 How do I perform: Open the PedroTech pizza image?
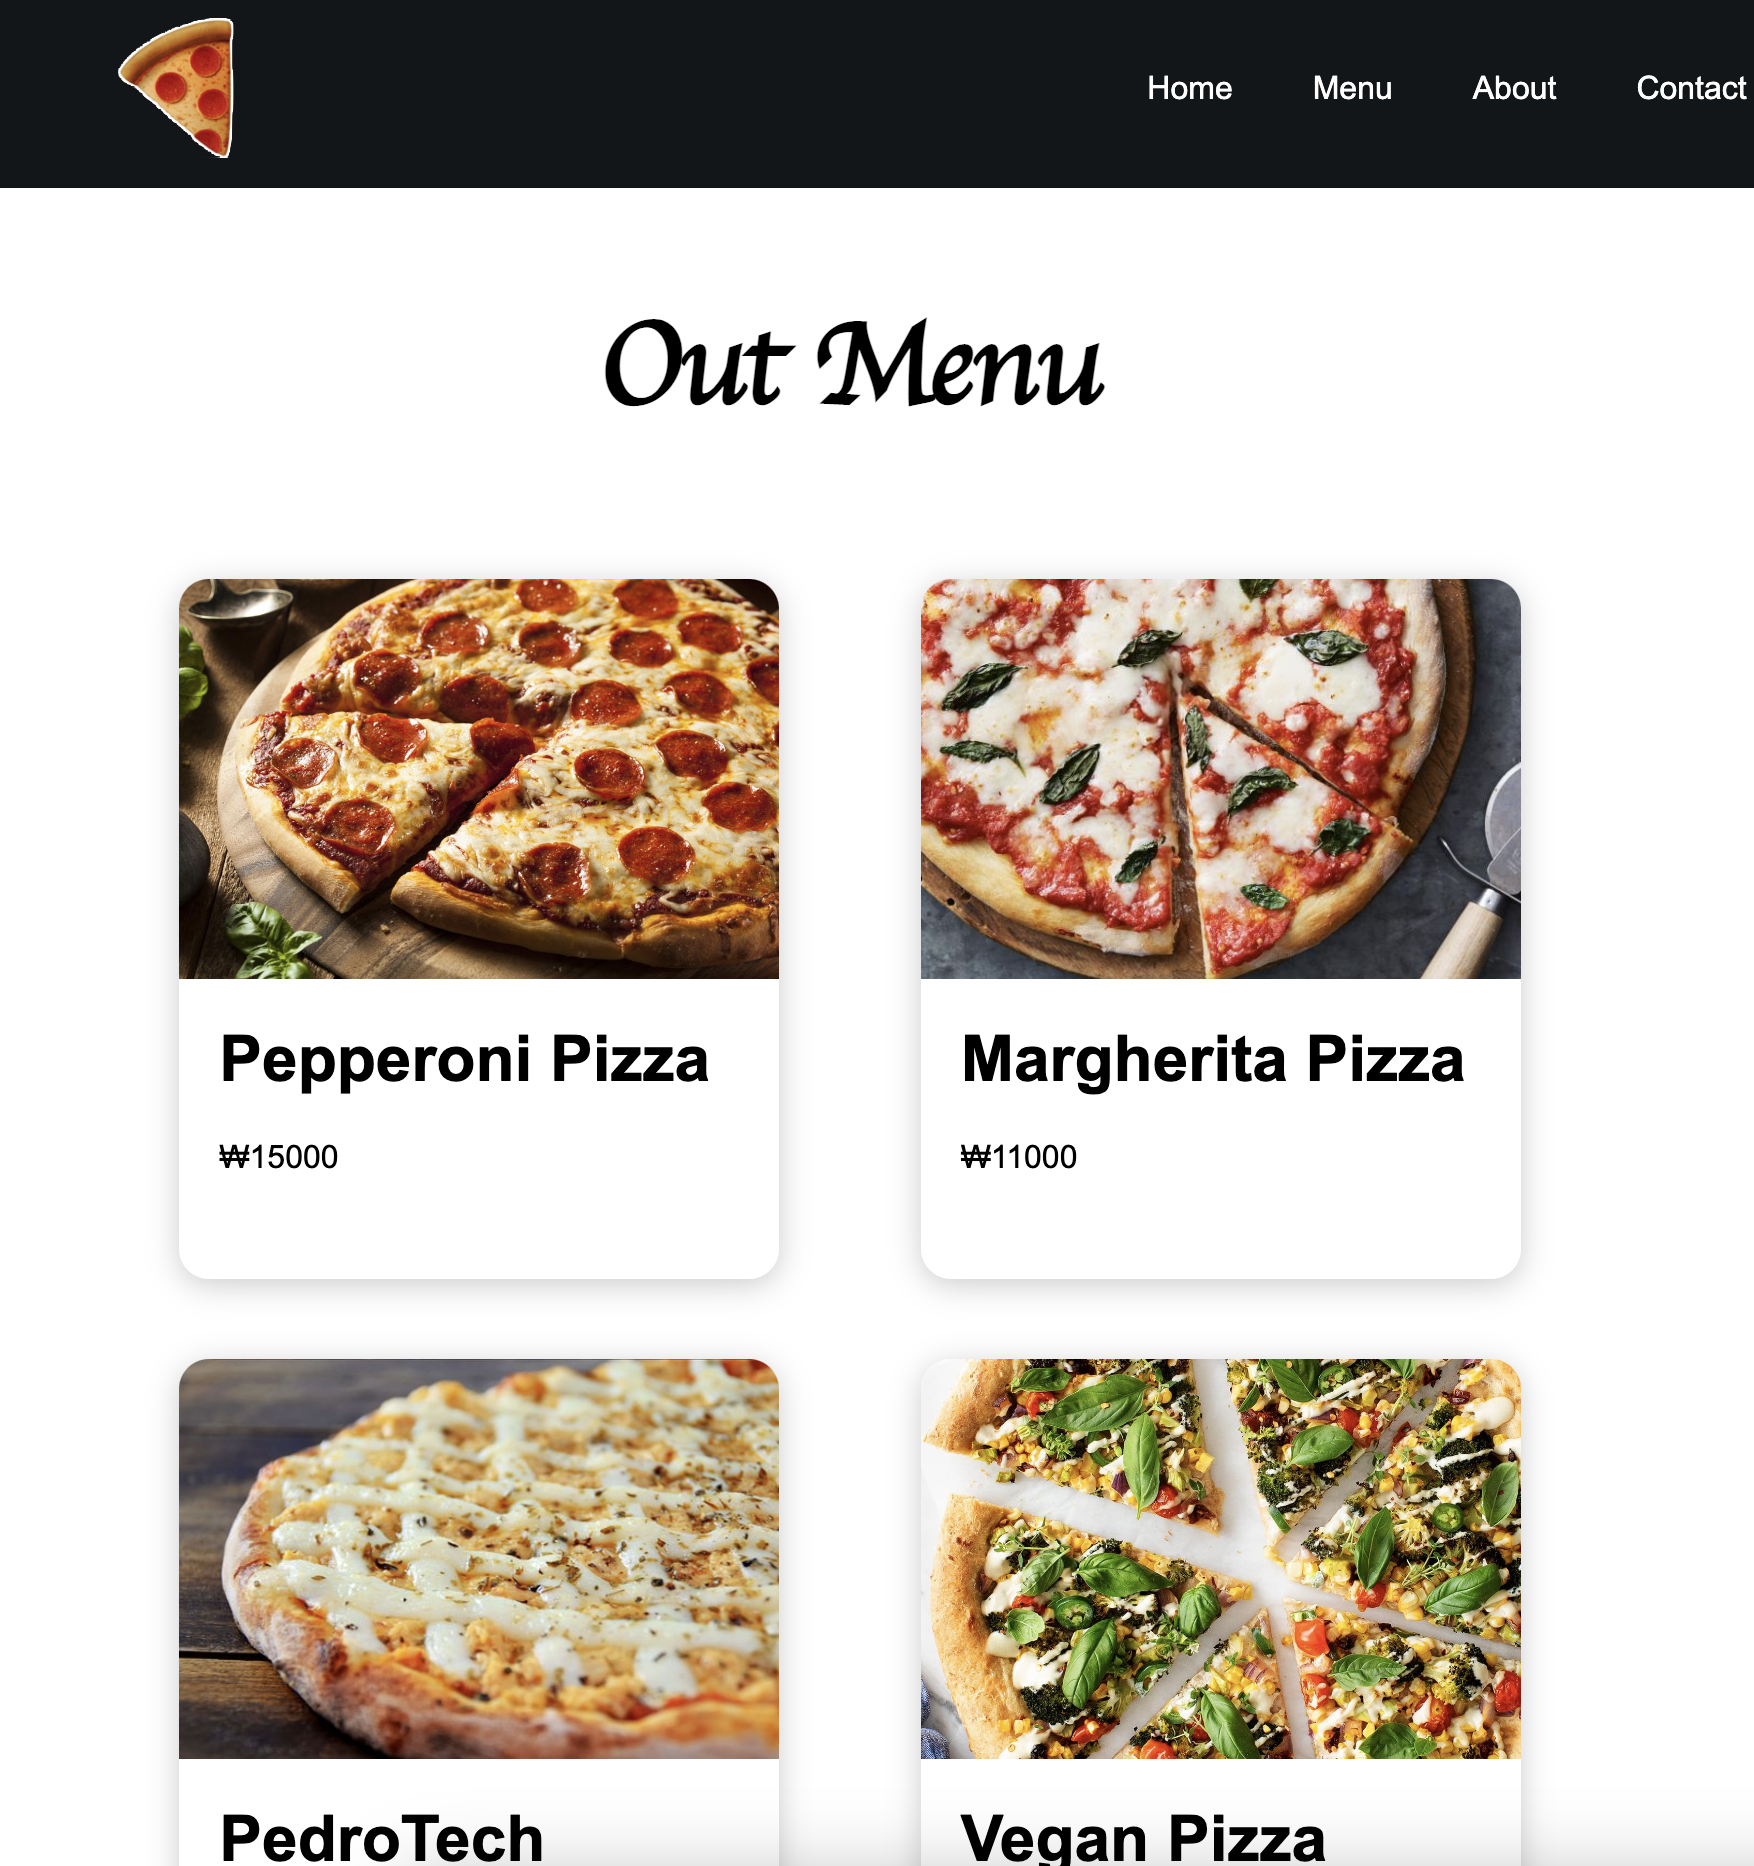point(479,1559)
